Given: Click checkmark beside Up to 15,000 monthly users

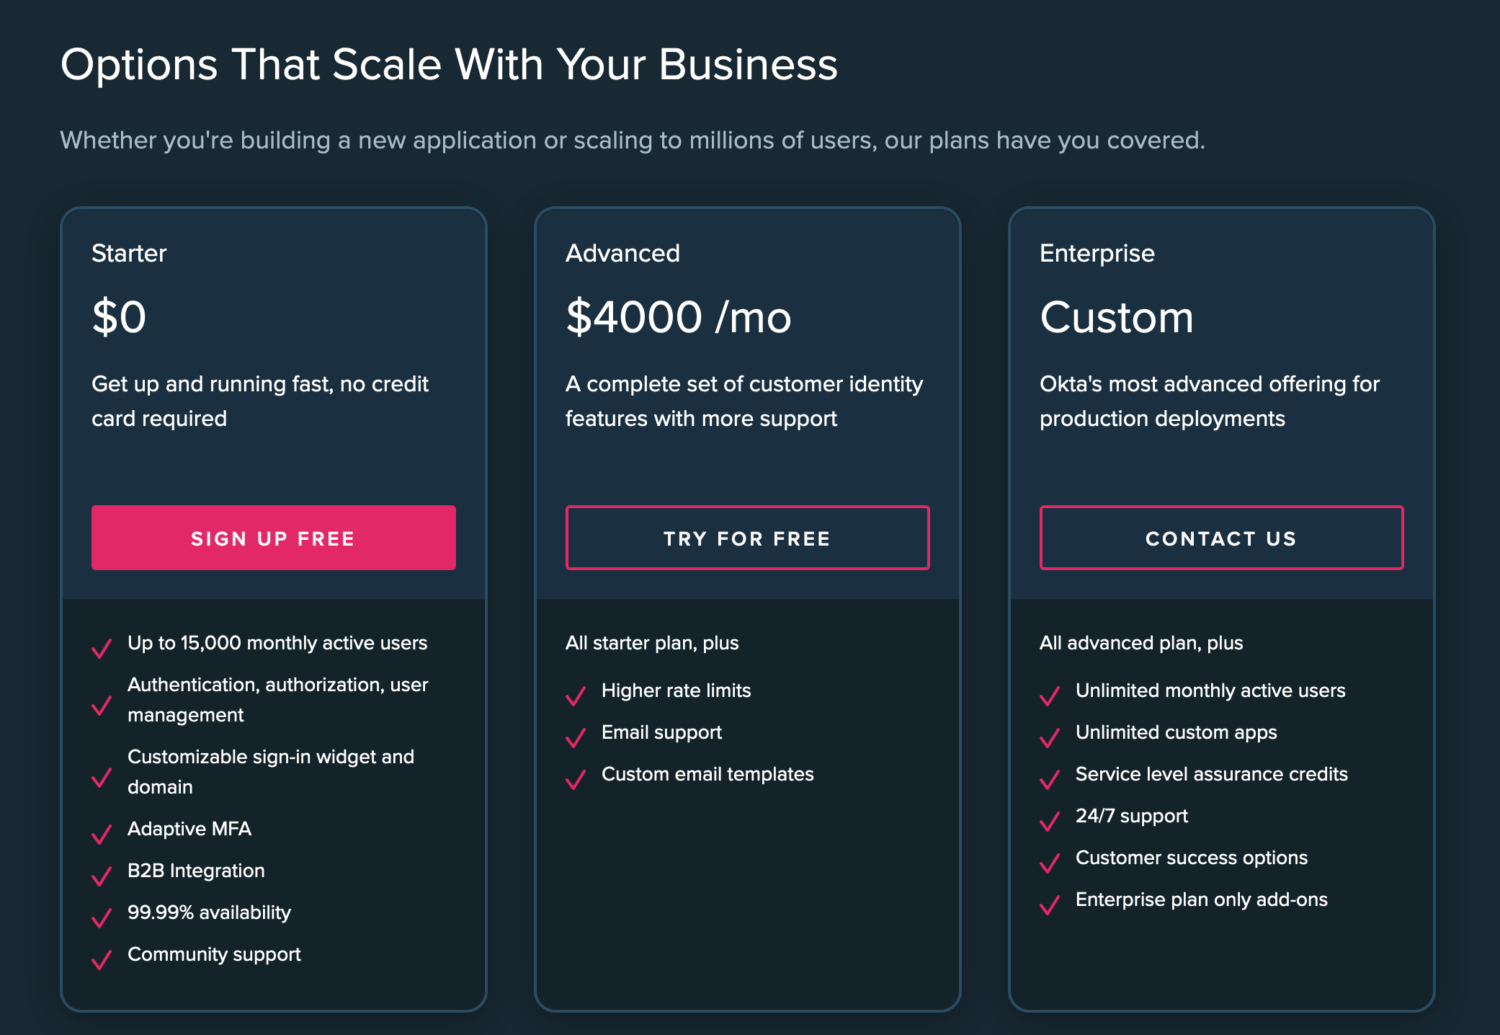Looking at the screenshot, I should [101, 648].
